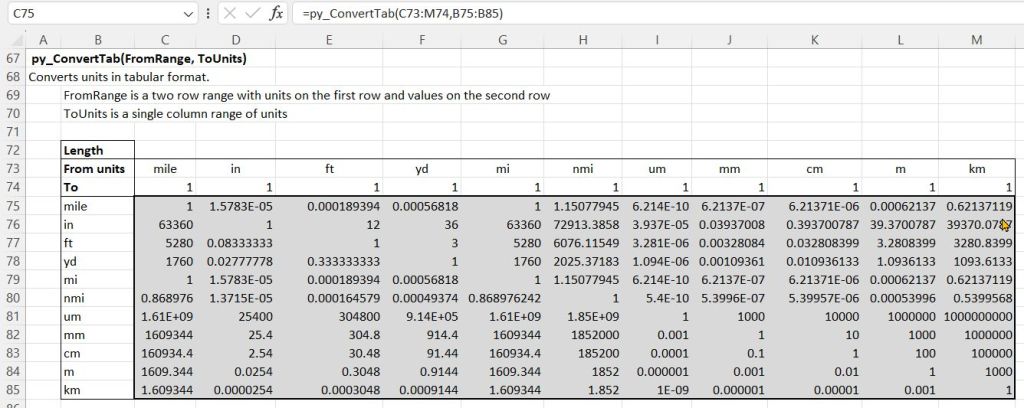This screenshot has width=1024, height=408.
Task: Click the Cancel X icon in formula bar
Action: coord(228,15)
